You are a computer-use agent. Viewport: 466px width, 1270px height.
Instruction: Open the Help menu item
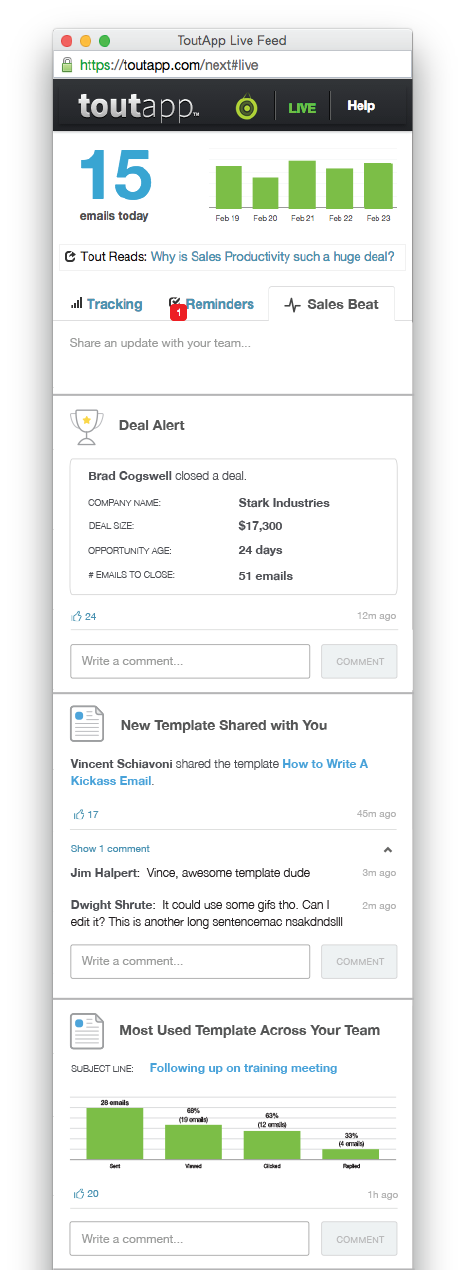pos(361,106)
